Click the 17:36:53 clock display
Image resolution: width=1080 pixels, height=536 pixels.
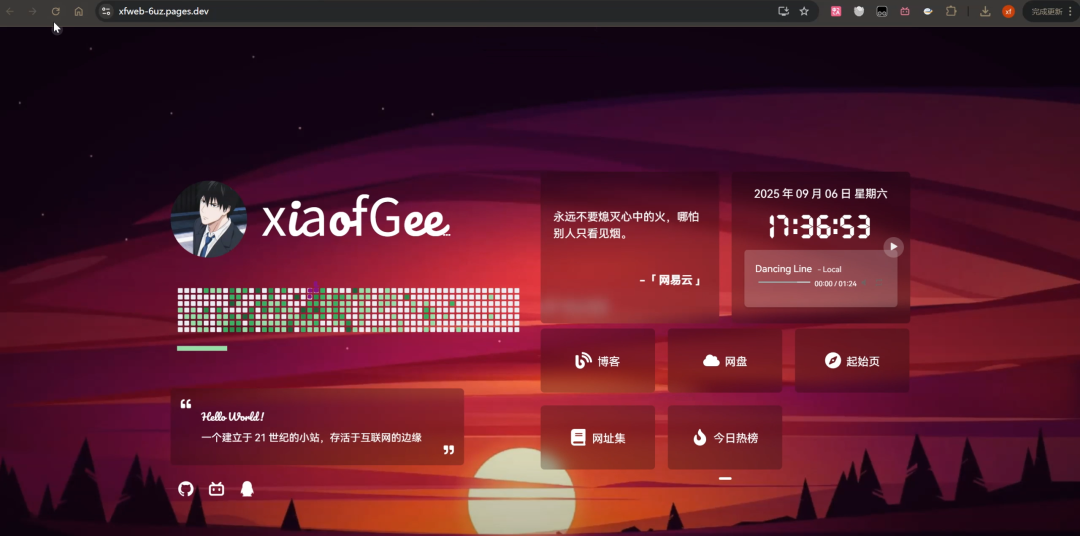click(x=820, y=227)
